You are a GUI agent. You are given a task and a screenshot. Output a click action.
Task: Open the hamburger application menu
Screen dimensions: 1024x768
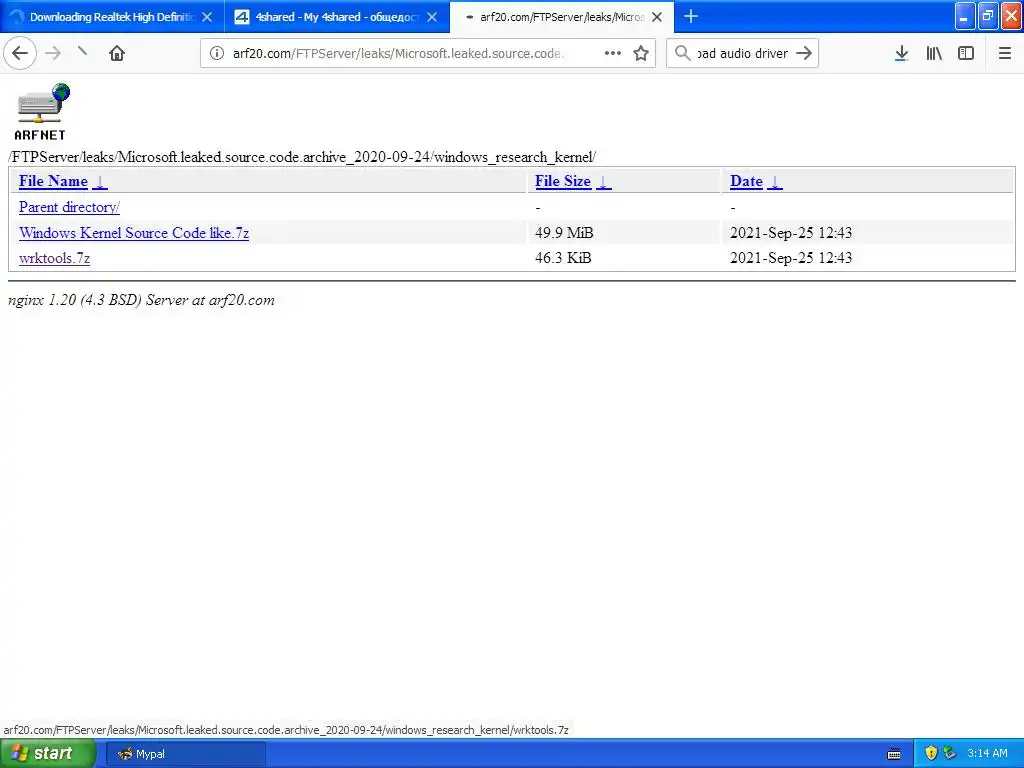[x=1004, y=53]
